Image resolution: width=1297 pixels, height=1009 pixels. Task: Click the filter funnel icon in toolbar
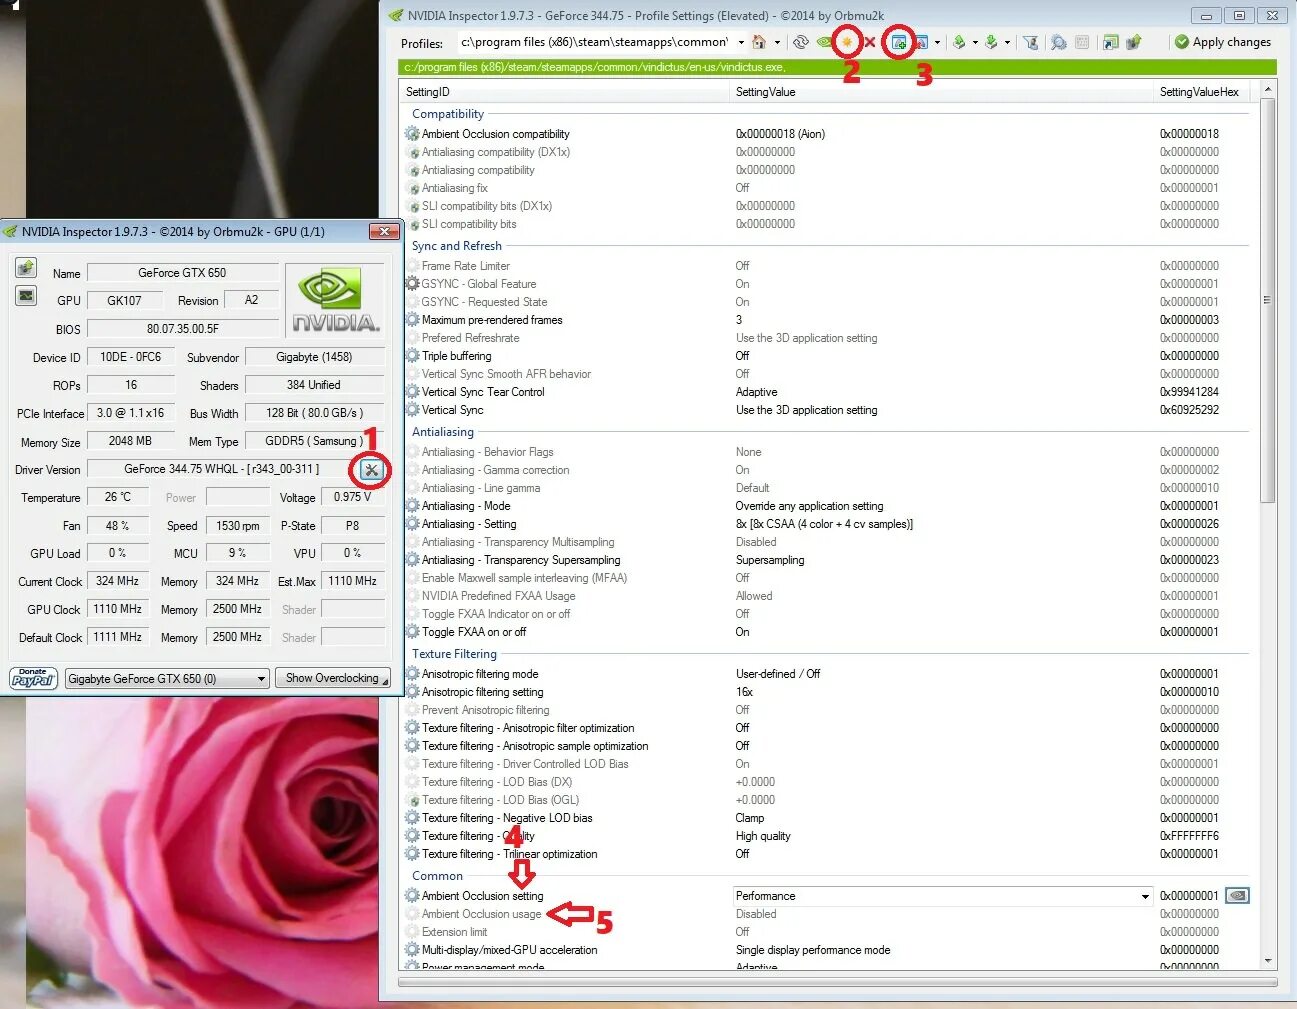[x=1030, y=42]
